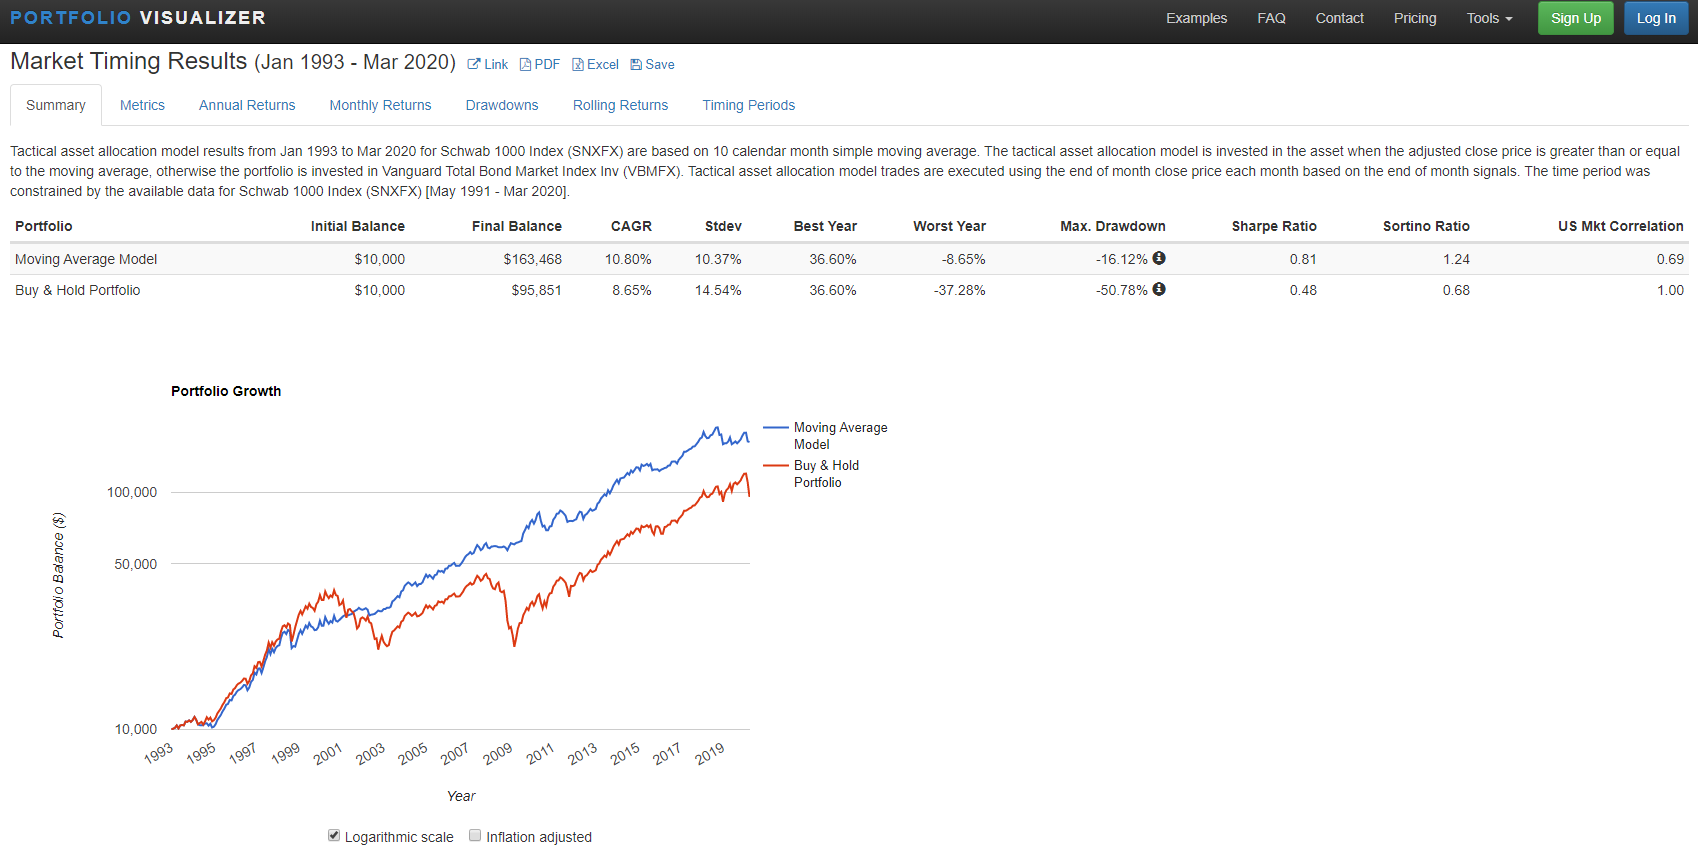1698x858 pixels.
Task: Switch to the Metrics tab
Action: pyautogui.click(x=142, y=105)
